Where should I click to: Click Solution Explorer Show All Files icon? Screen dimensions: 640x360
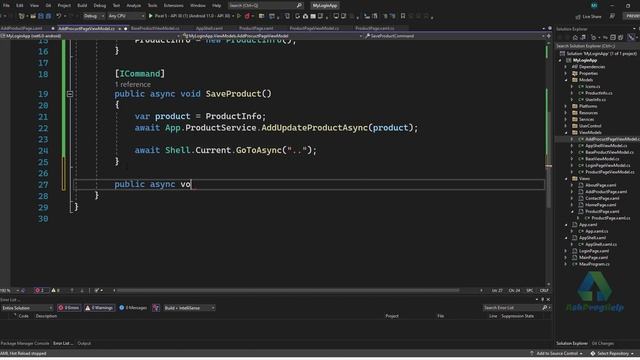(620, 38)
